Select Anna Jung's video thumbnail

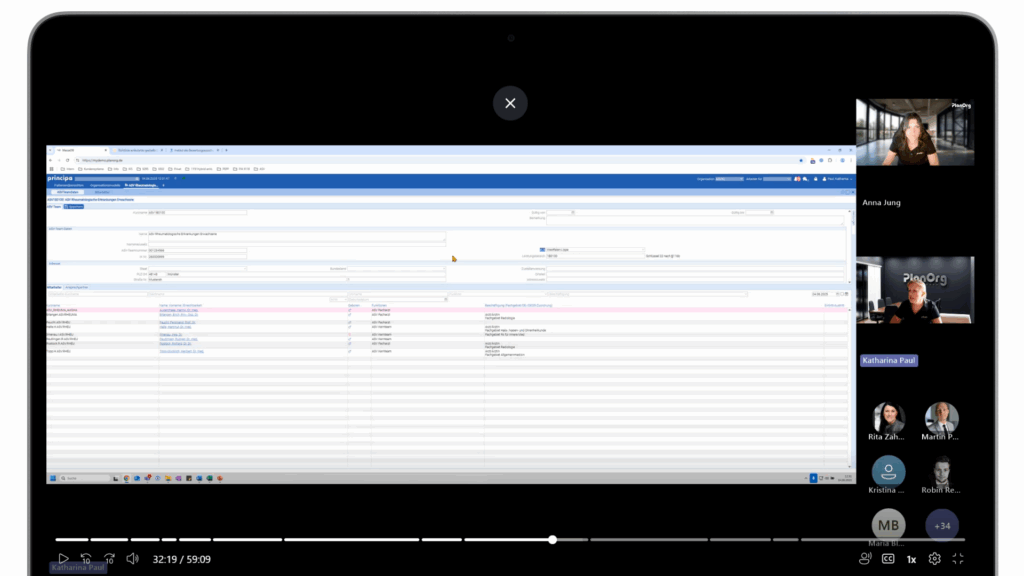915,133
